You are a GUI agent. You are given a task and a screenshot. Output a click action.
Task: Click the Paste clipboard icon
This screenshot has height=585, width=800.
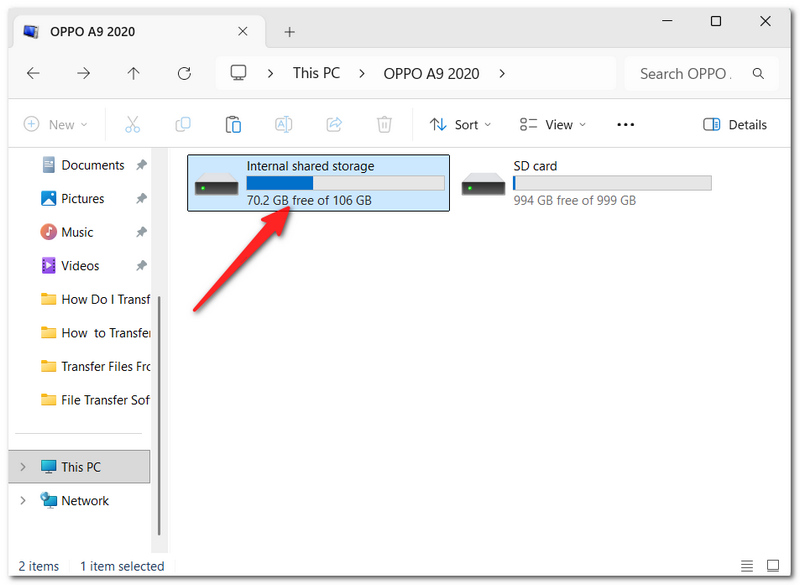(x=233, y=124)
